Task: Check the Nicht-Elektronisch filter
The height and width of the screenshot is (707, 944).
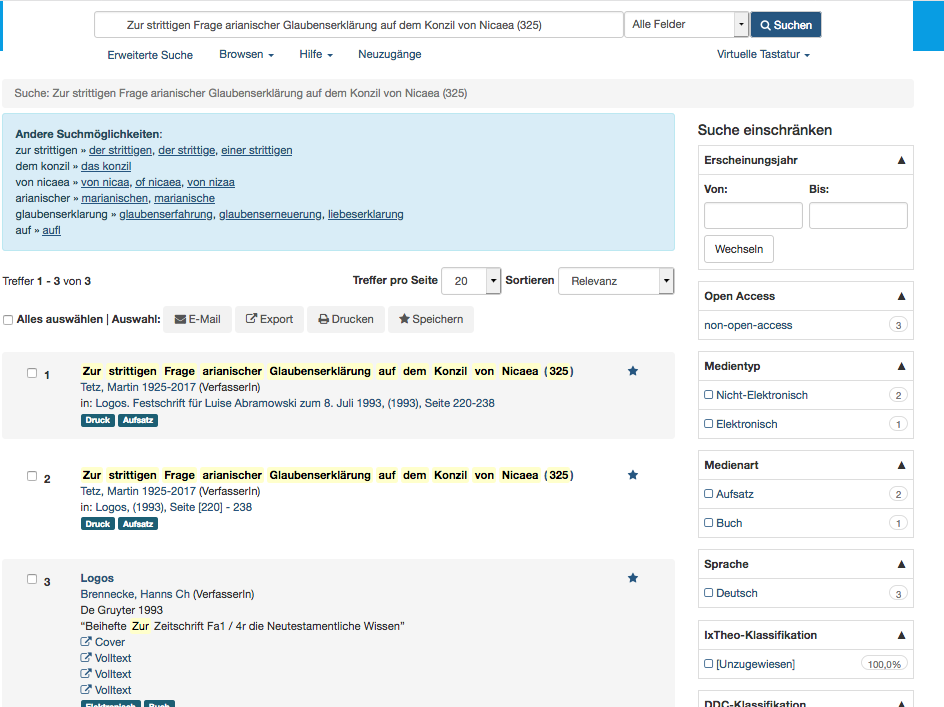Action: [x=709, y=395]
